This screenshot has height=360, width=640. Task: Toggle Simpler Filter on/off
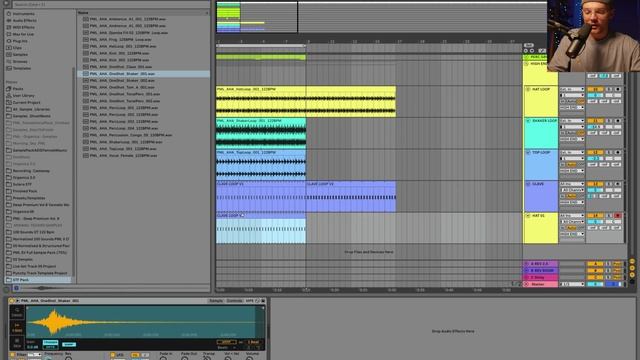click(x=12, y=355)
